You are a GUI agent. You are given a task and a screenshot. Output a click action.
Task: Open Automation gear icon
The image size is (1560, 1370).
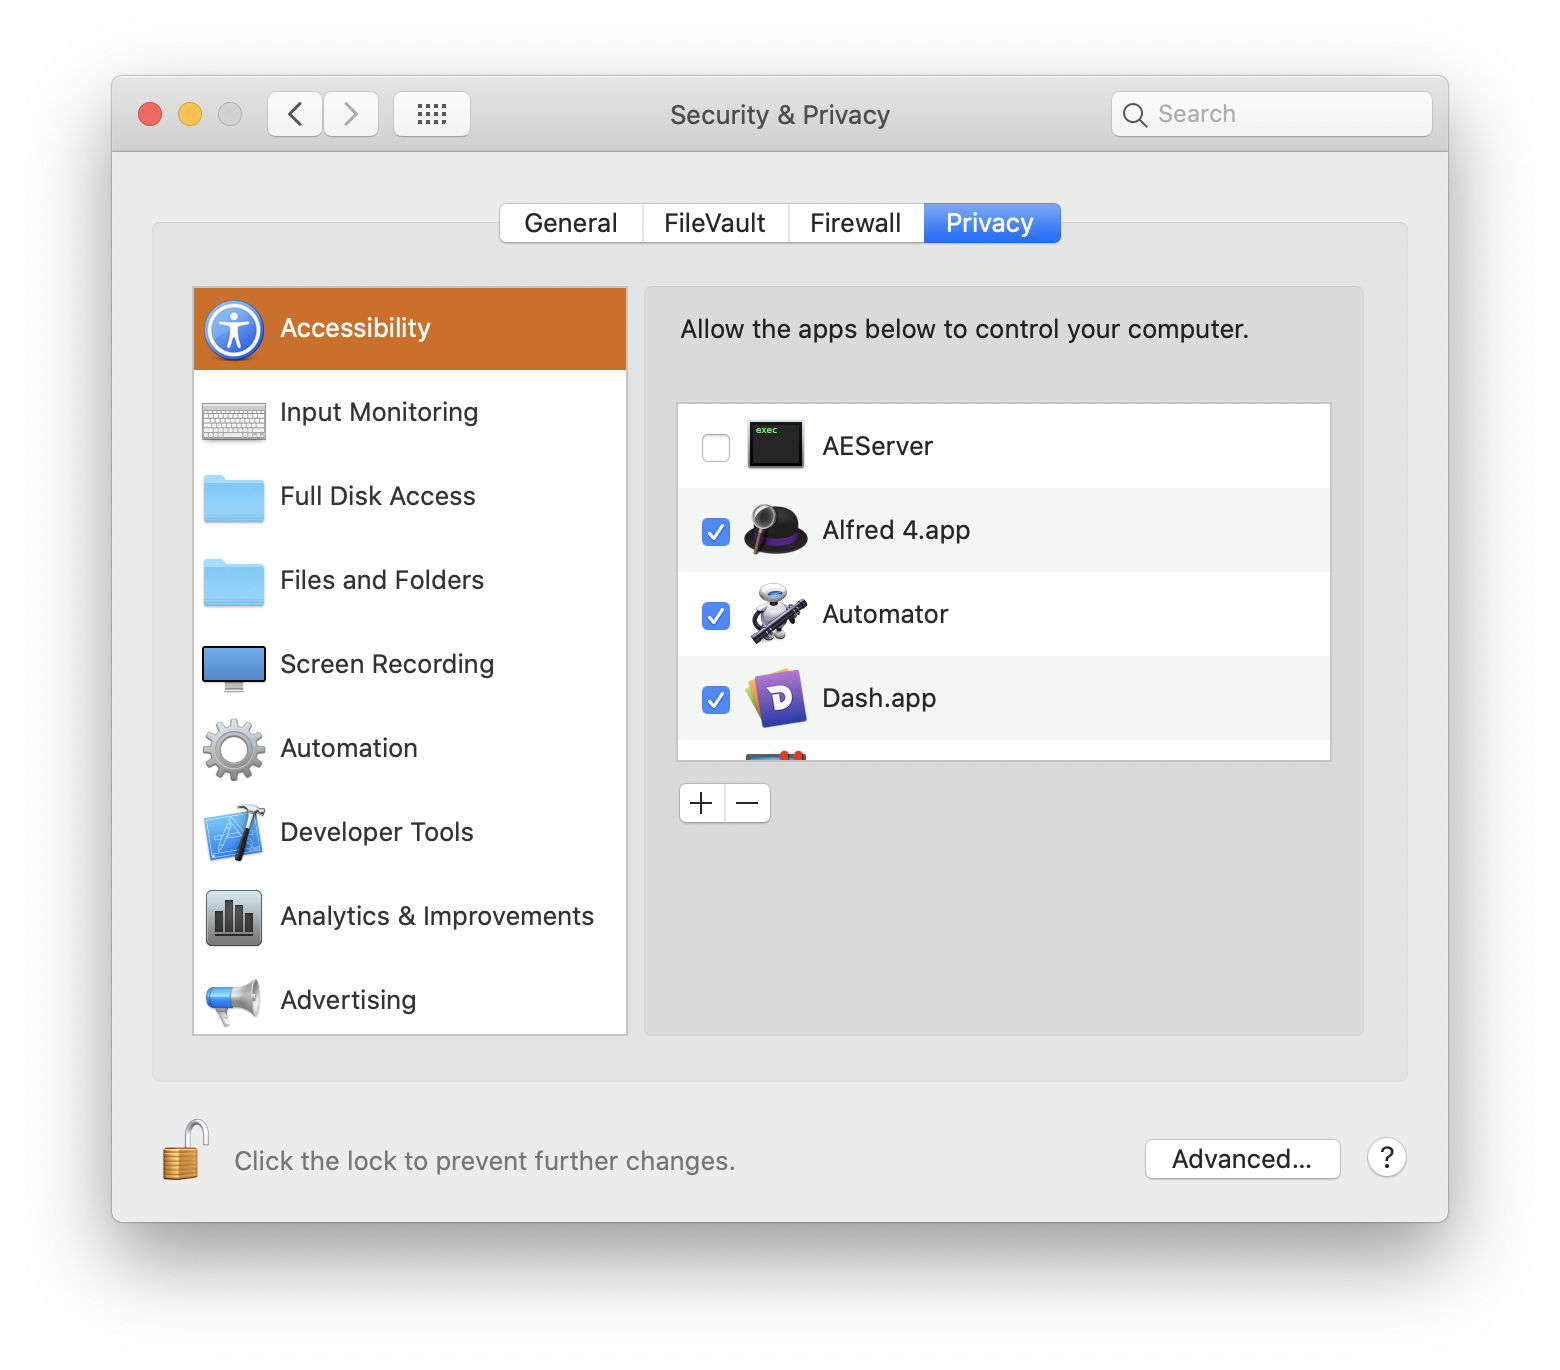click(234, 749)
